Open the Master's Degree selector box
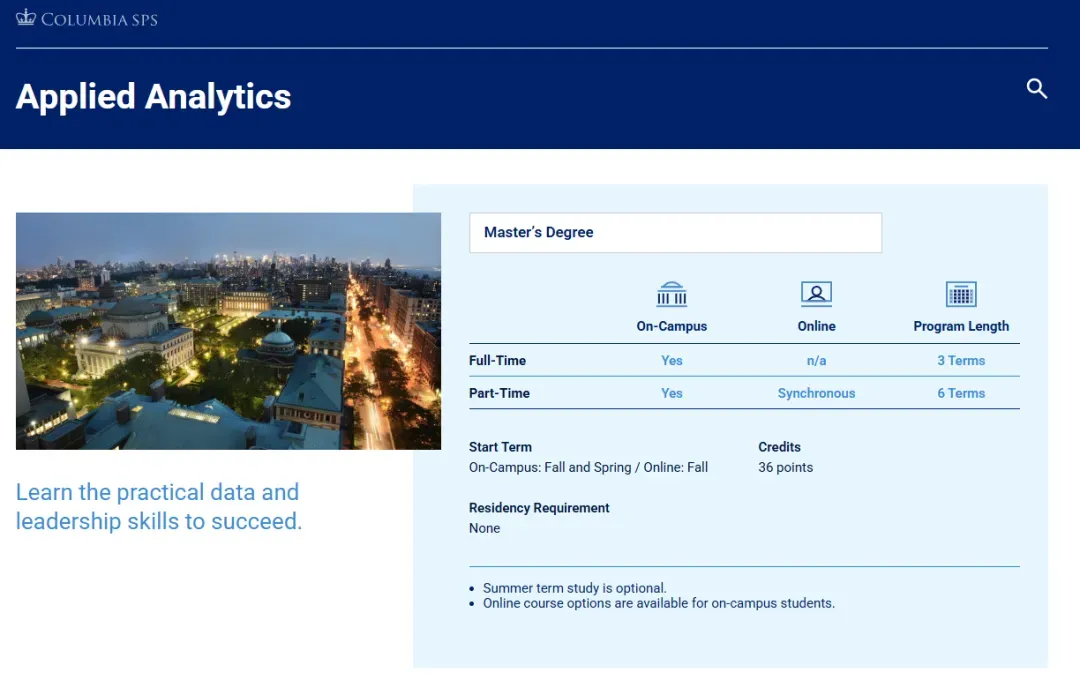This screenshot has height=680, width=1080. (675, 232)
